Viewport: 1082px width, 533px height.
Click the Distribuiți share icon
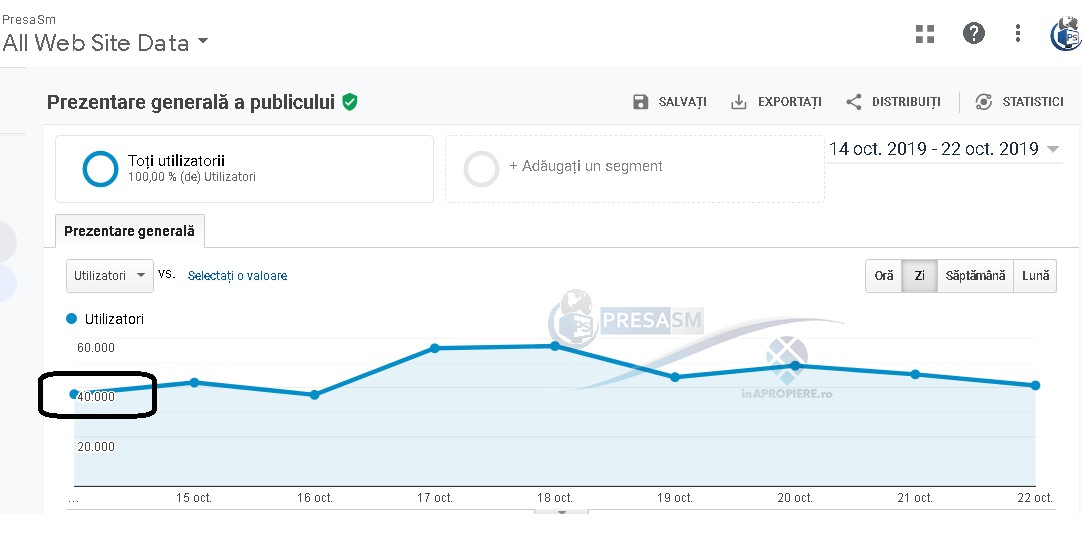click(x=854, y=102)
